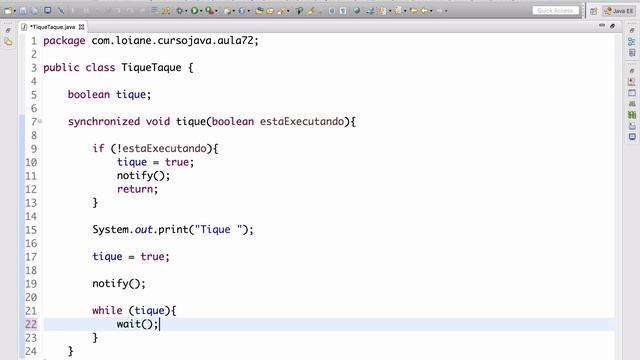Click the Quick Access search field
The width and height of the screenshot is (640, 360).
coord(556,11)
